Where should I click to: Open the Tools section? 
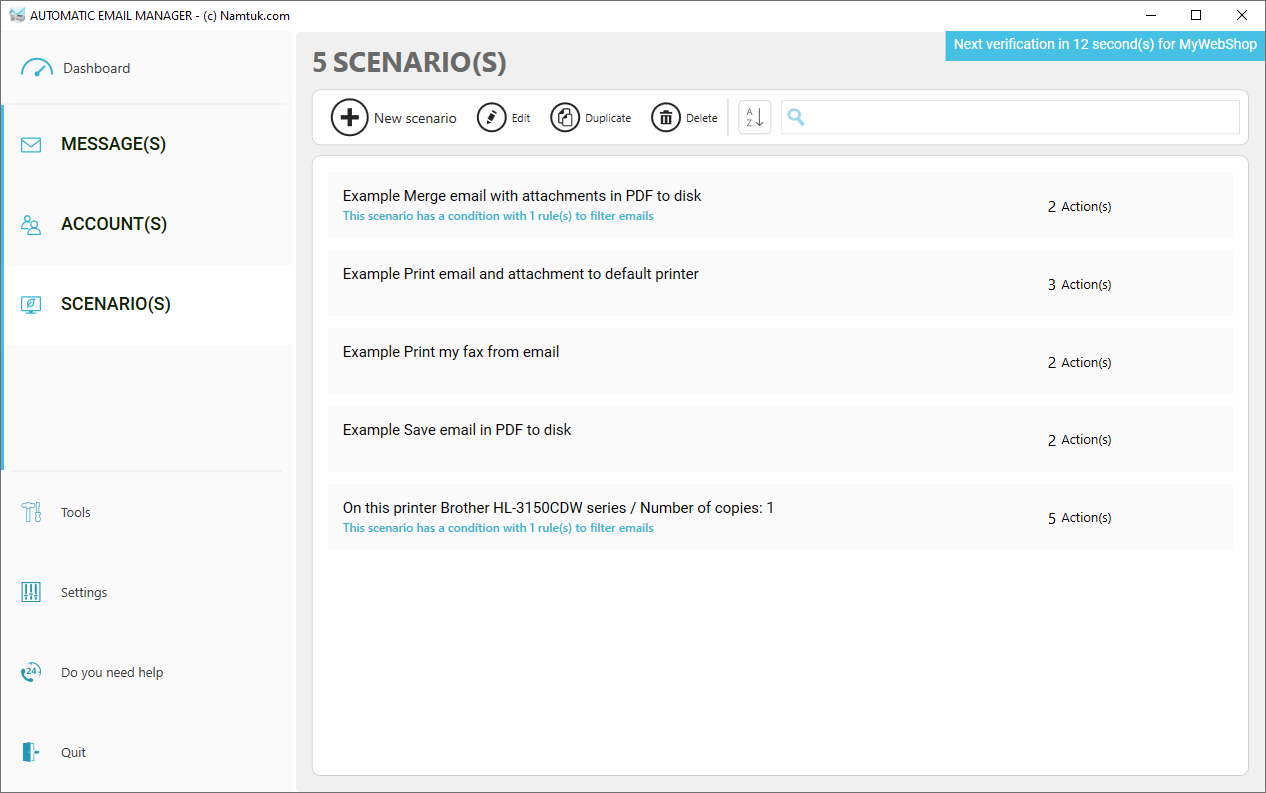[x=75, y=511]
